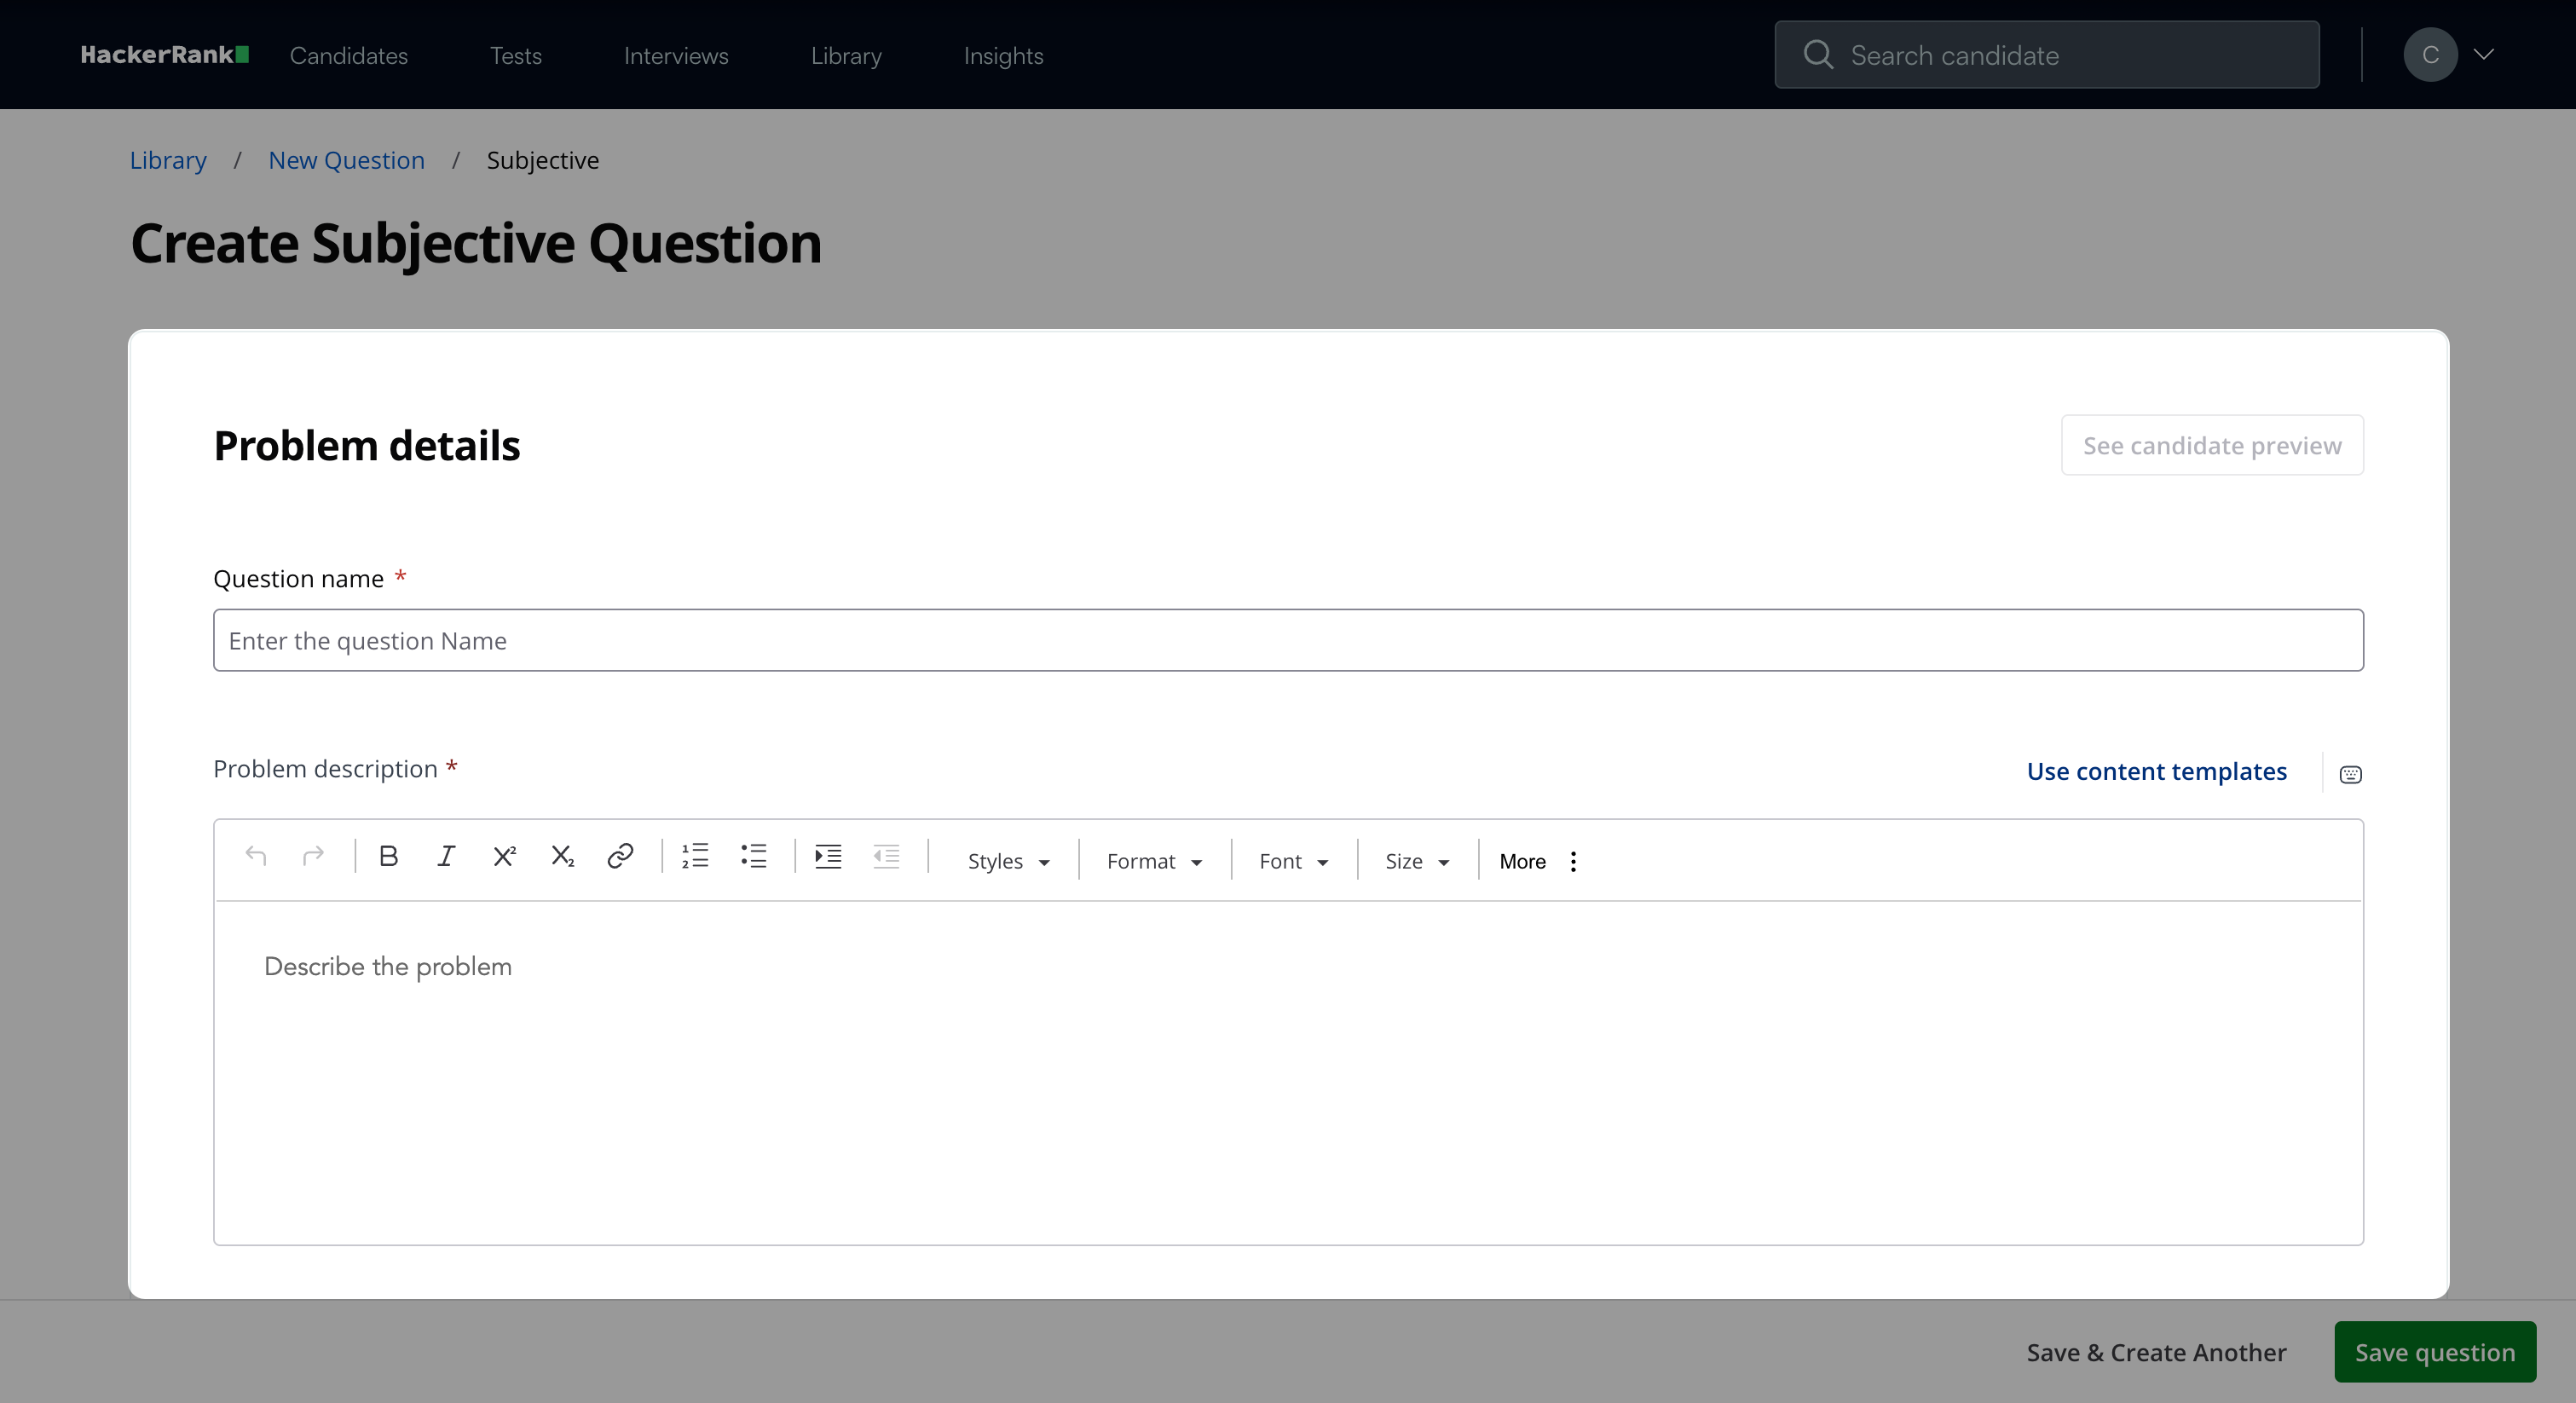Click the undo arrow in editor toolbar
2576x1403 pixels.
pyautogui.click(x=256, y=857)
